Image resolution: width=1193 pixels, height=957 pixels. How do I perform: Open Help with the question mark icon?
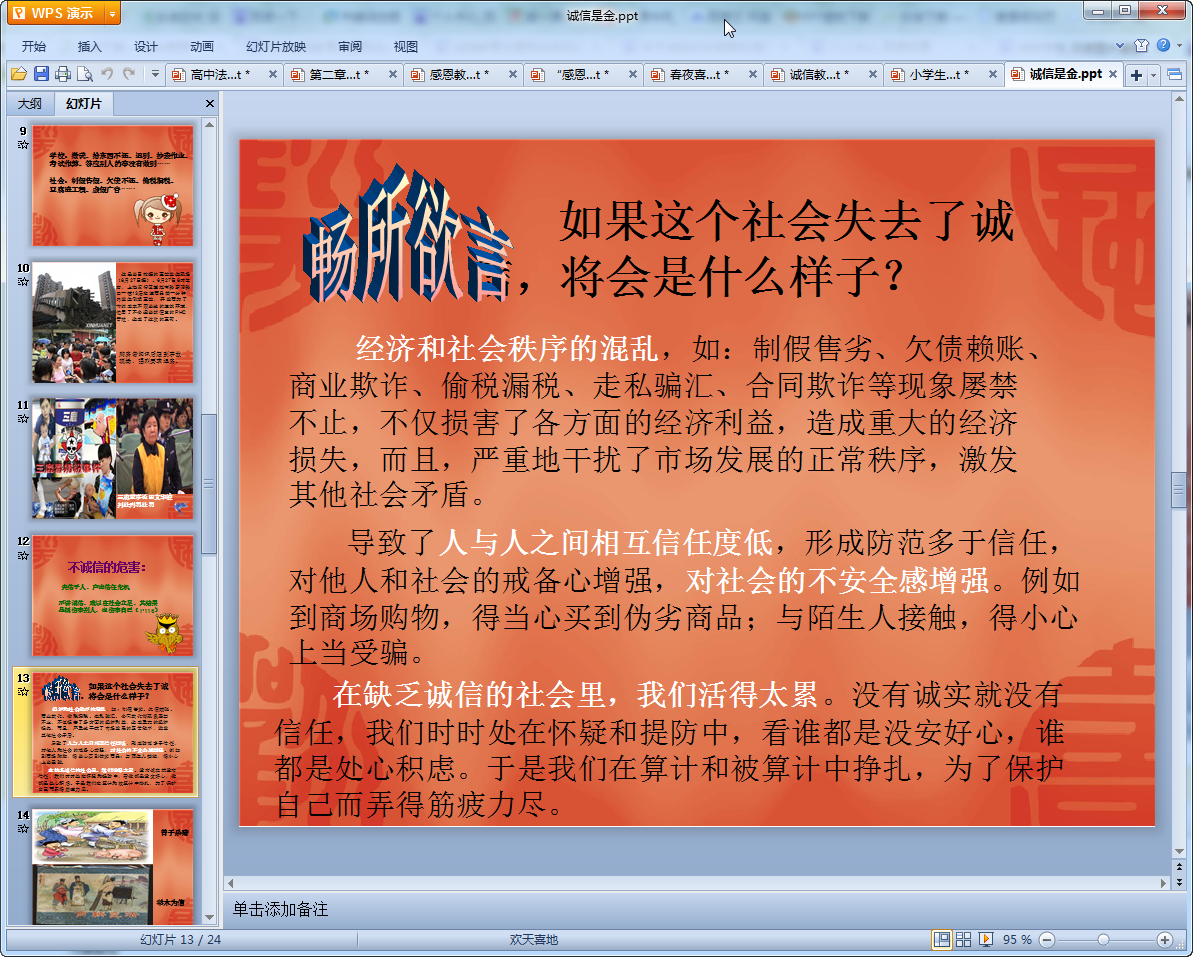(x=1163, y=46)
